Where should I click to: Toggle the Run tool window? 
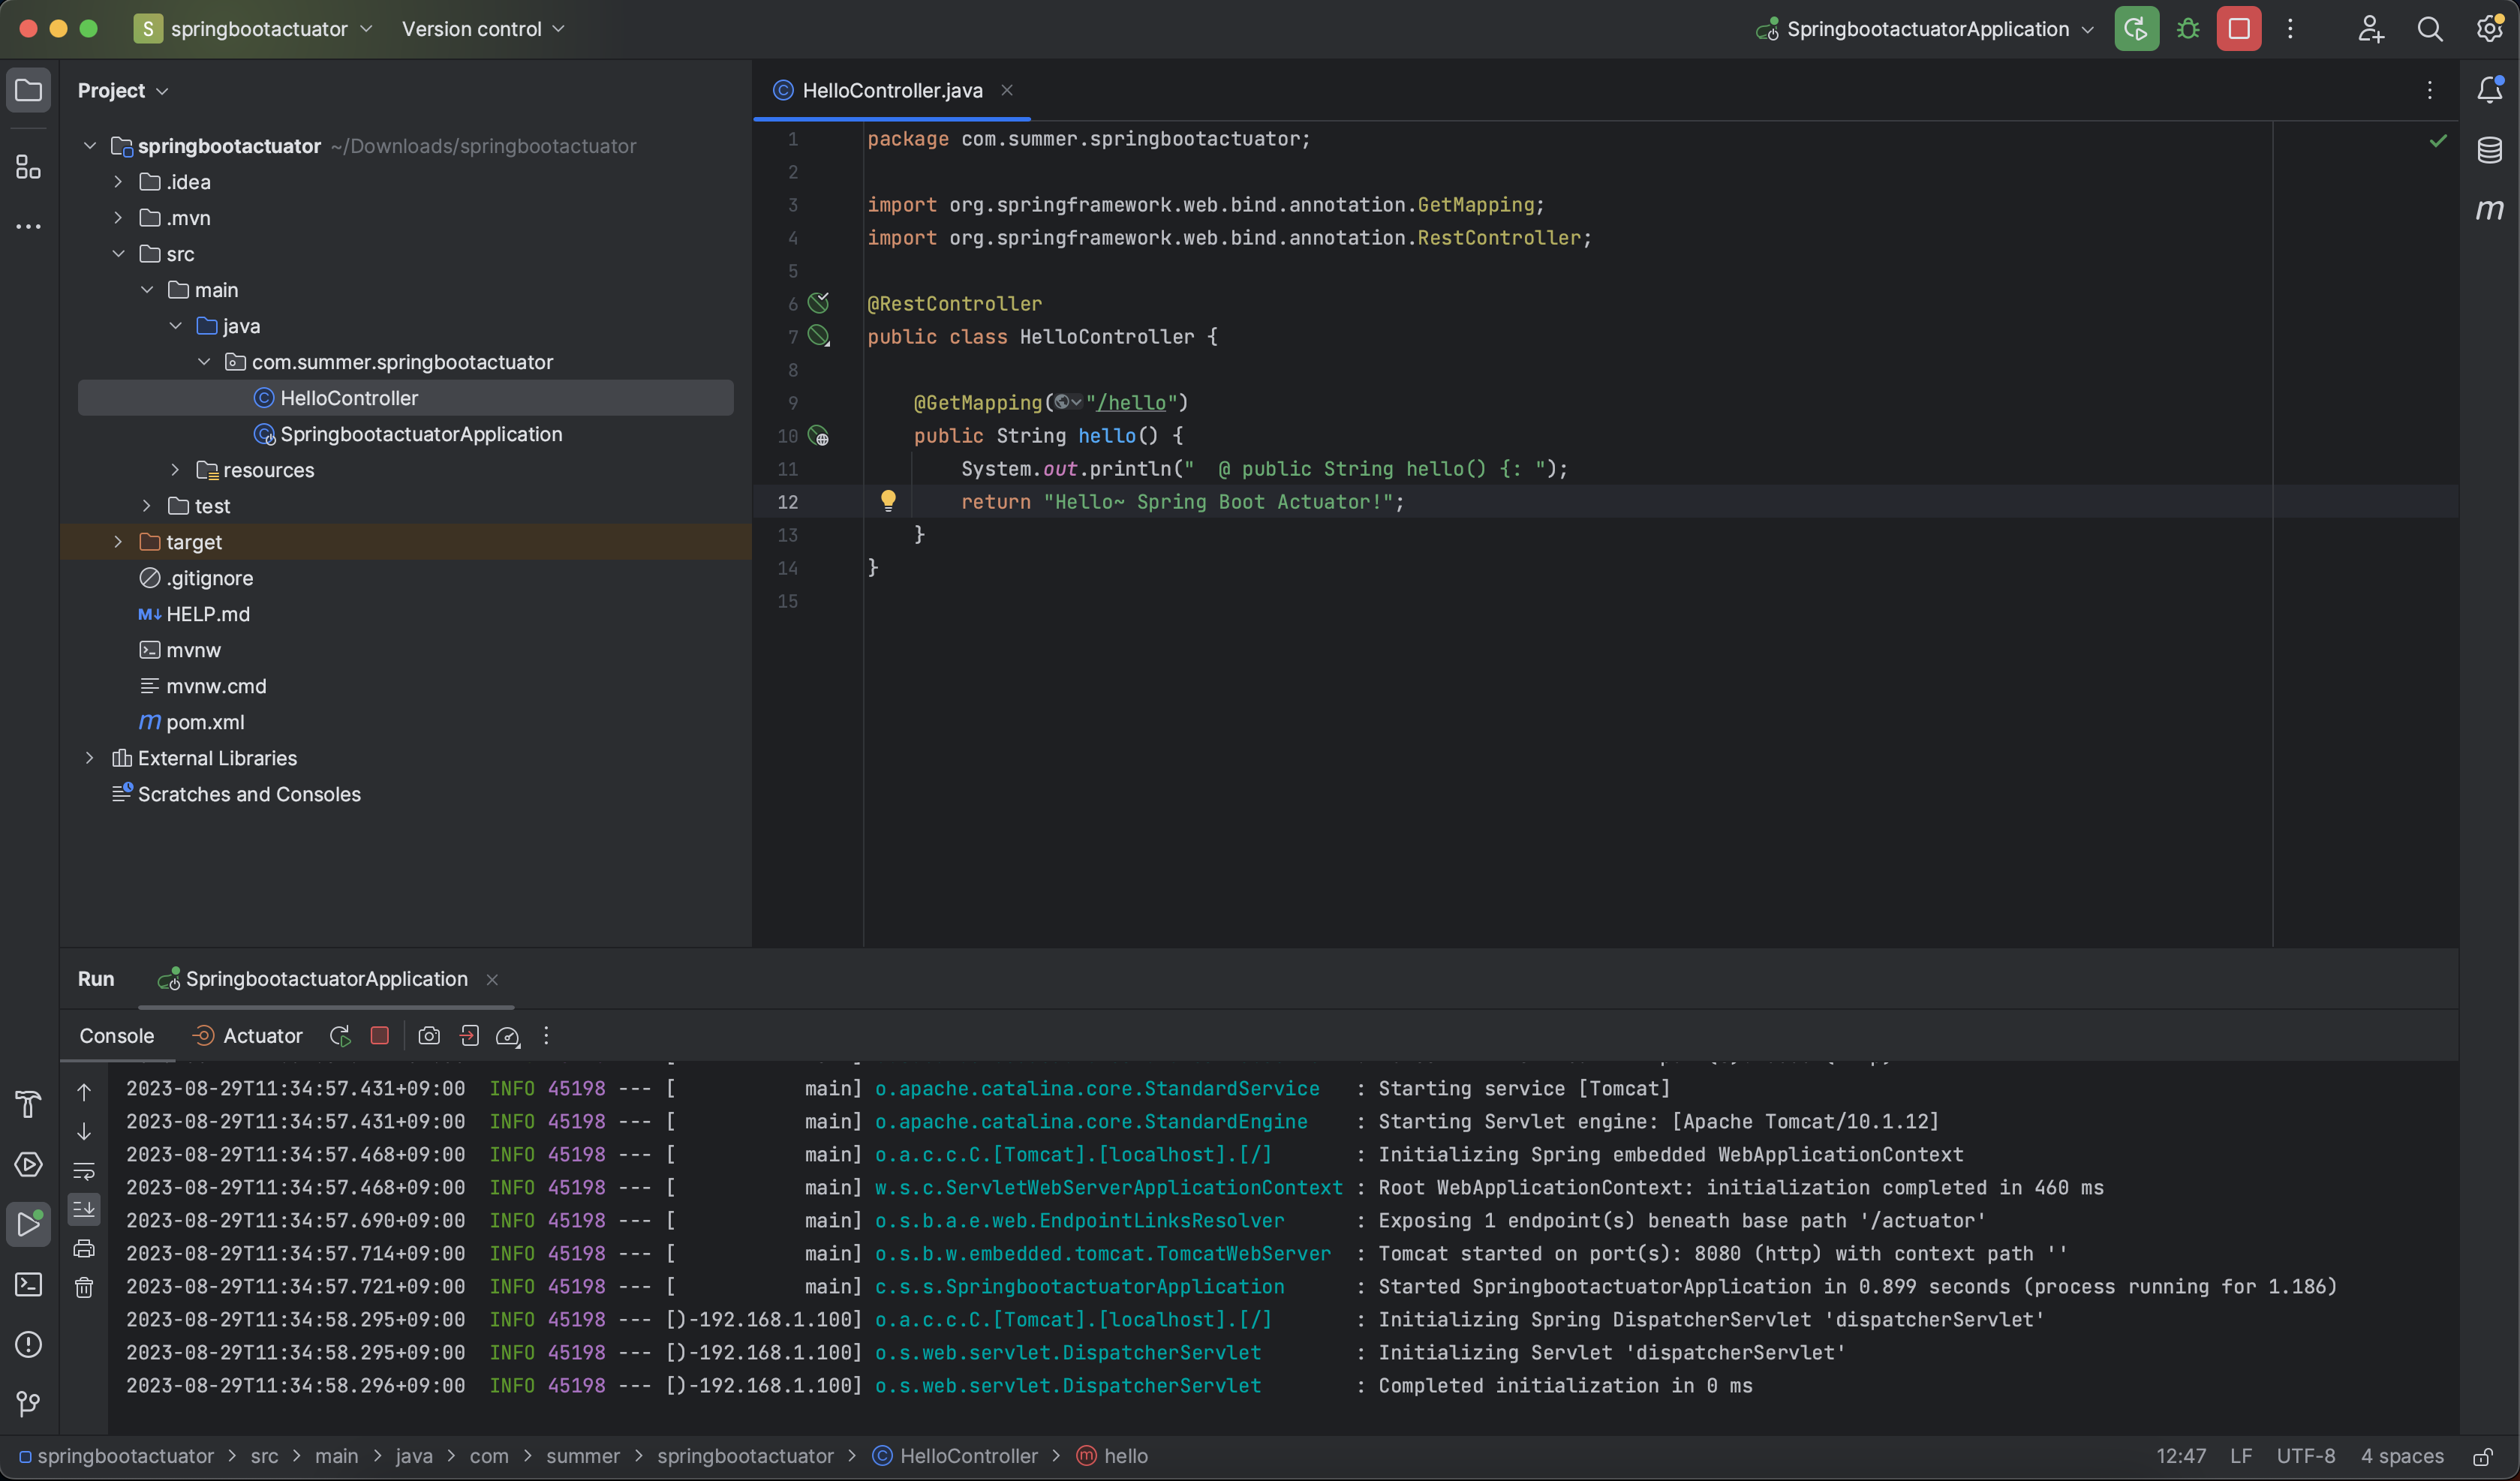coord(29,1224)
